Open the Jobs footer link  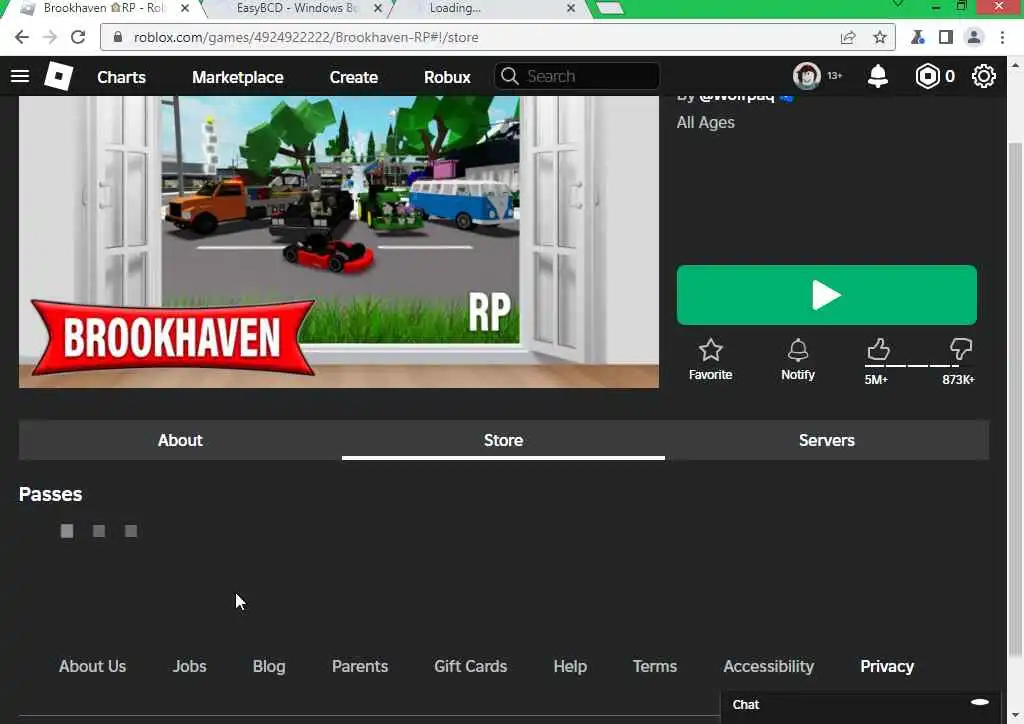click(189, 666)
